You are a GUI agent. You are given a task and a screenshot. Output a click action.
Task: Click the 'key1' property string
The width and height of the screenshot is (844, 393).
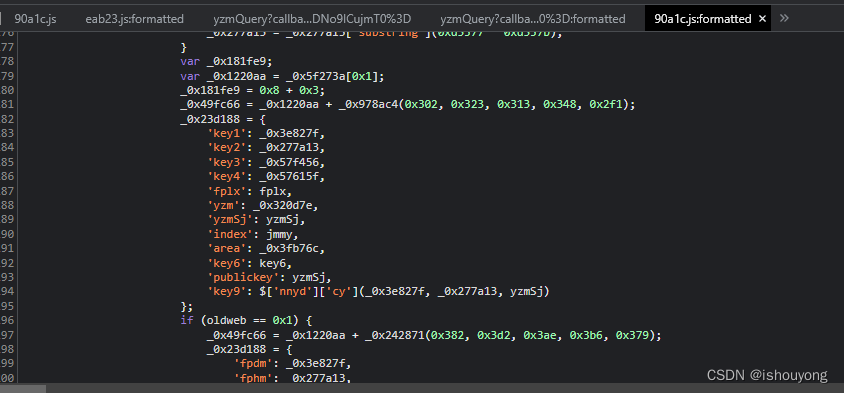click(227, 133)
